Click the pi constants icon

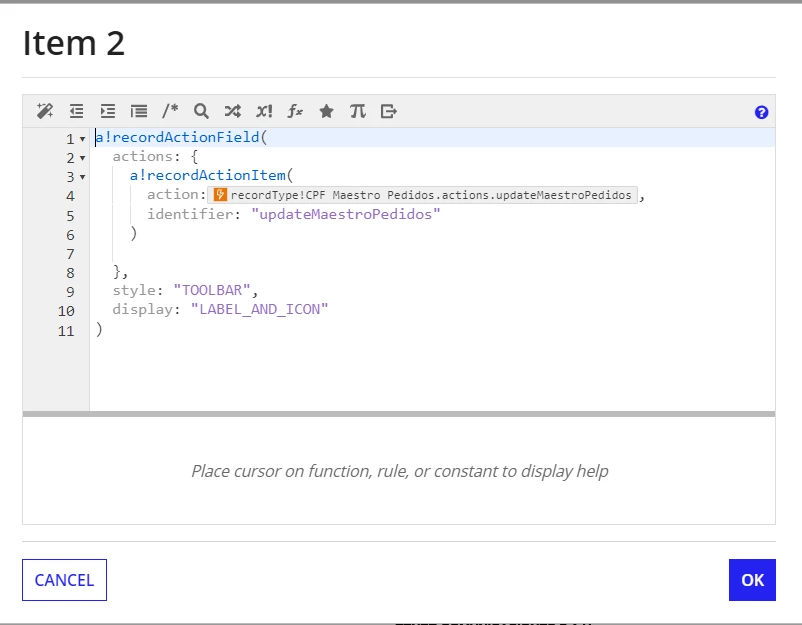point(358,111)
